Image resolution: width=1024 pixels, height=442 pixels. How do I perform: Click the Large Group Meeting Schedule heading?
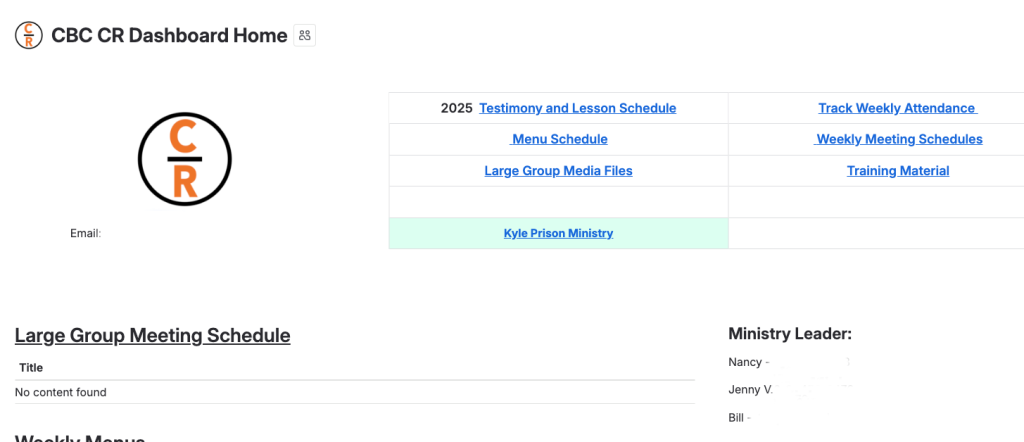[152, 336]
